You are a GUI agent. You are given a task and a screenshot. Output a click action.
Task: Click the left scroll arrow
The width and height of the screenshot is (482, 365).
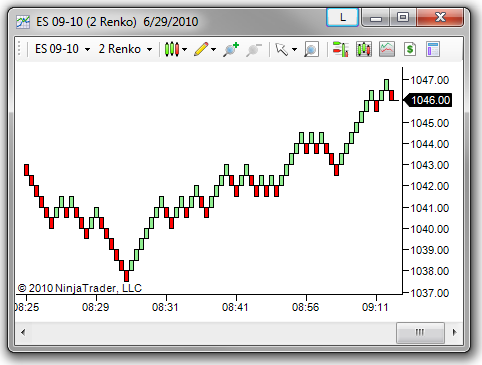(x=23, y=332)
